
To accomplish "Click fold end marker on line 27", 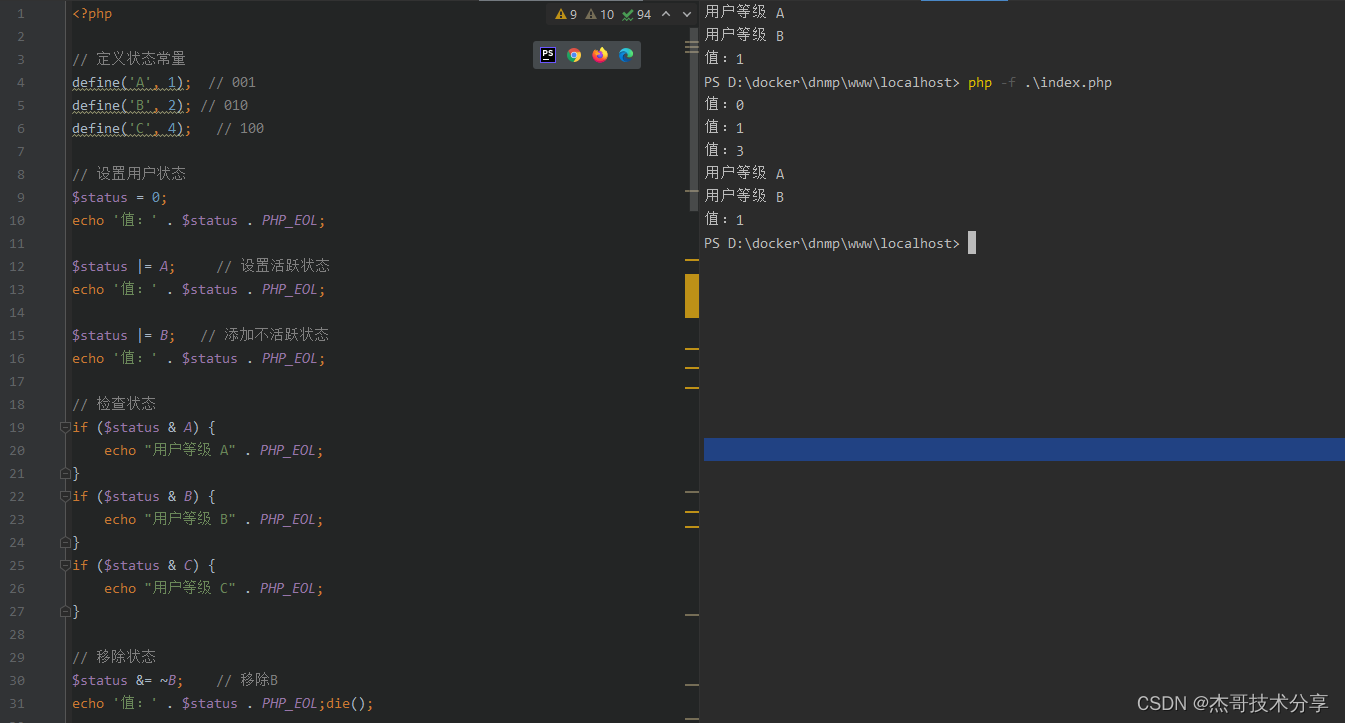I will [x=65, y=611].
